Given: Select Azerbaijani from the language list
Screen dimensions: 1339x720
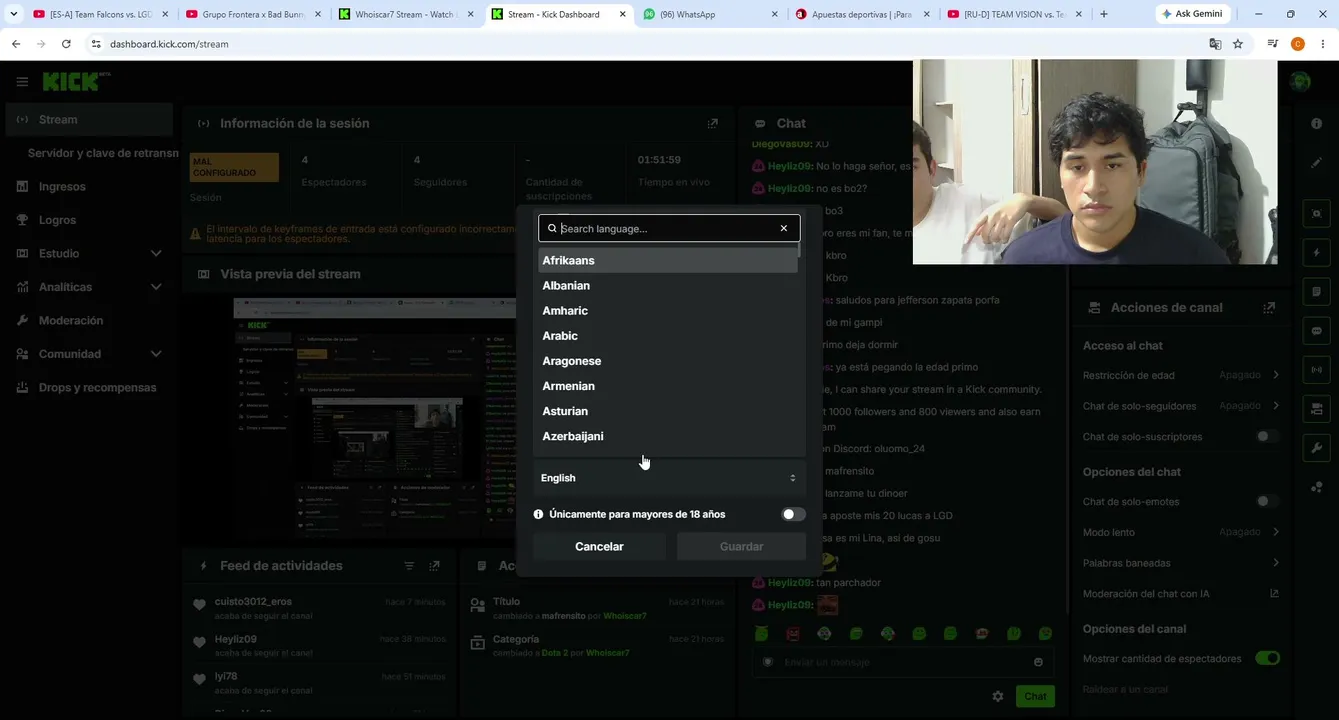Looking at the screenshot, I should (x=667, y=436).
